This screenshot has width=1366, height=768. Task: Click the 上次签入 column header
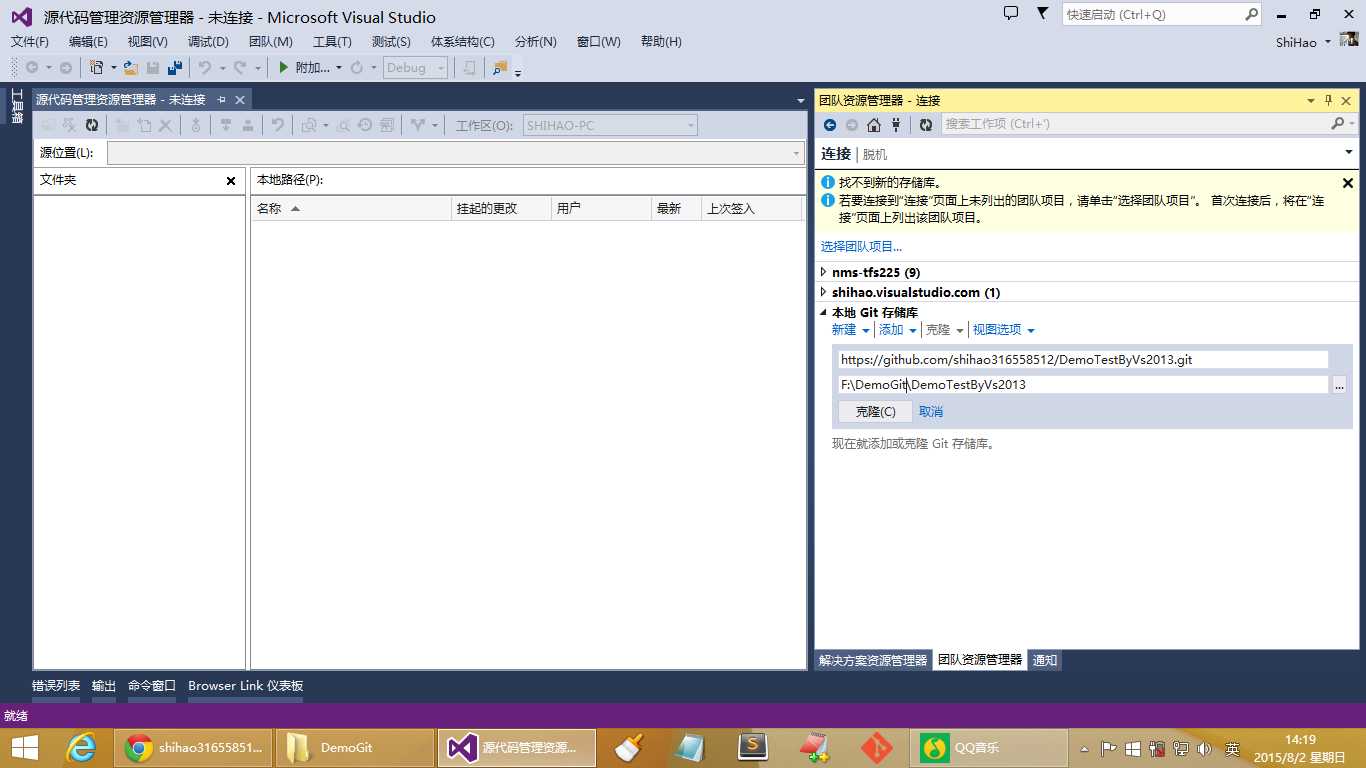[x=752, y=209]
